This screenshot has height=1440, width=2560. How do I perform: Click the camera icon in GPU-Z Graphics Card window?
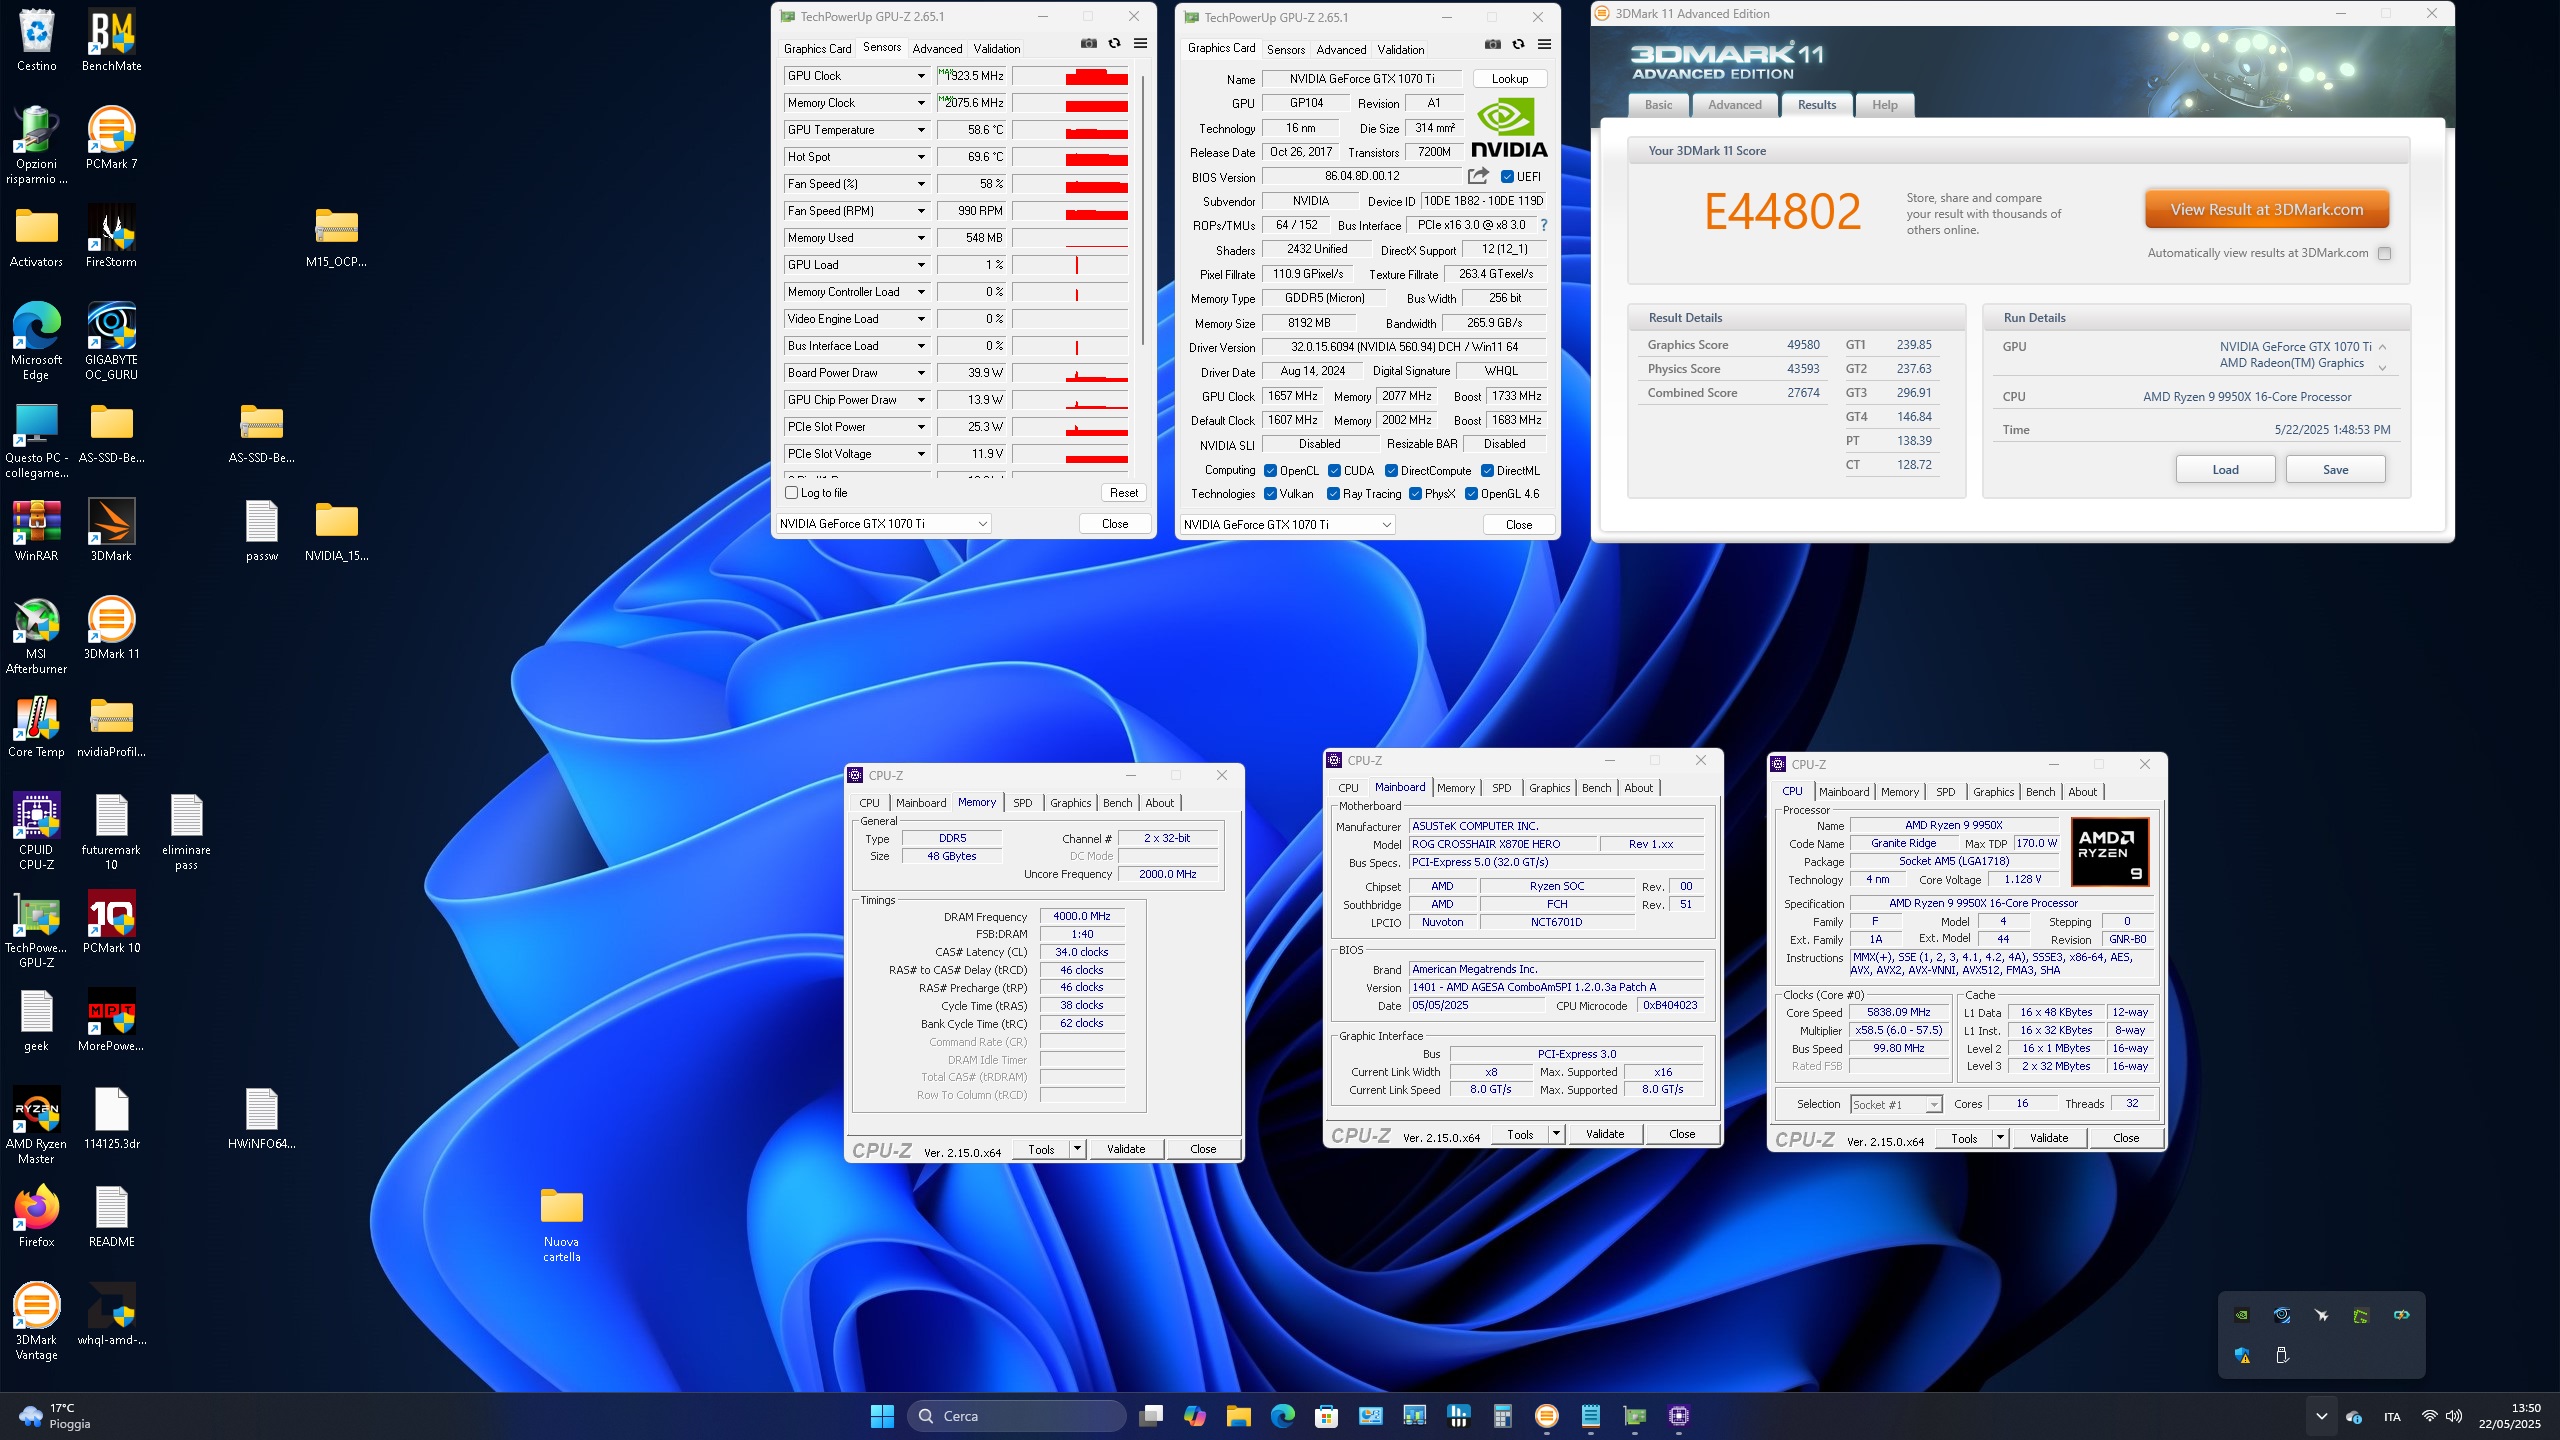point(1493,44)
